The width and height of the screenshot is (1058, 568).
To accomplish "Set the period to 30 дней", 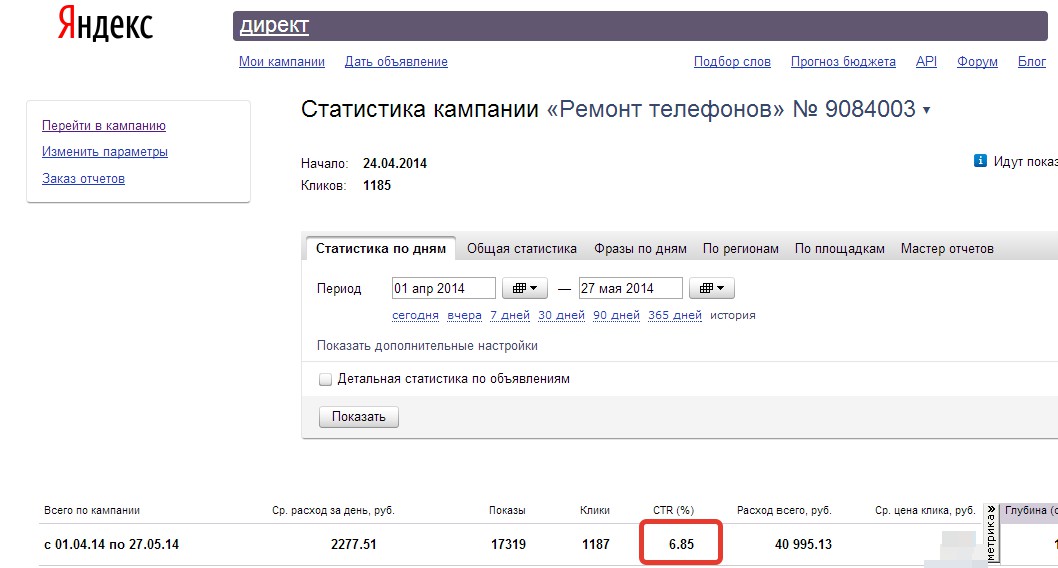I will click(561, 315).
